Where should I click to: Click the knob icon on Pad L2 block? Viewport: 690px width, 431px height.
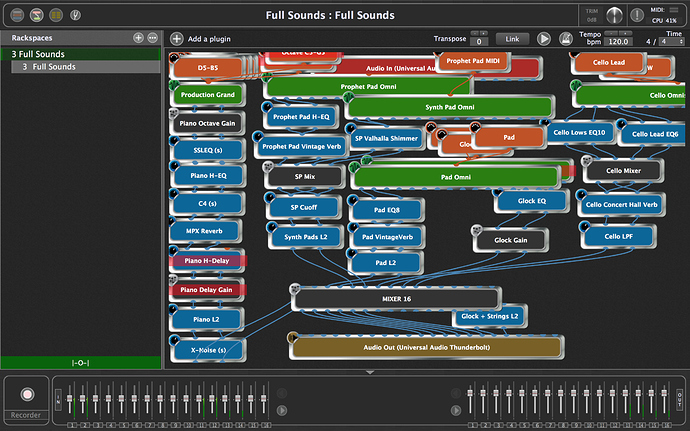tap(351, 253)
